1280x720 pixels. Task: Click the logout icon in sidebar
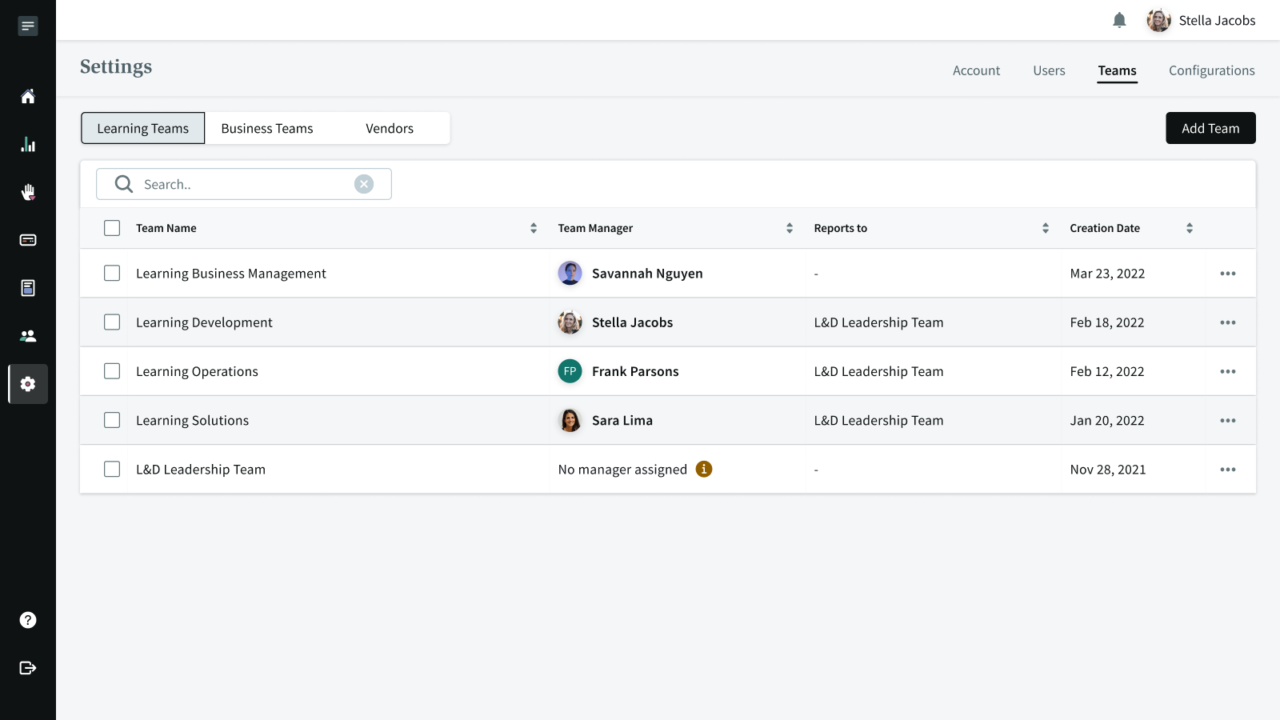[x=28, y=668]
